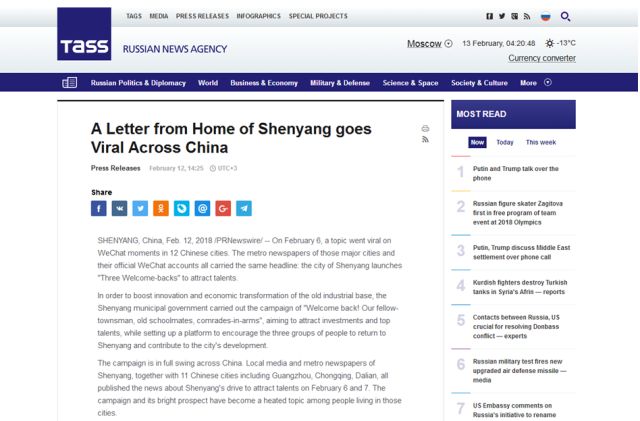The image size is (640, 421).
Task: Open Business & Economy section
Action: (x=263, y=83)
